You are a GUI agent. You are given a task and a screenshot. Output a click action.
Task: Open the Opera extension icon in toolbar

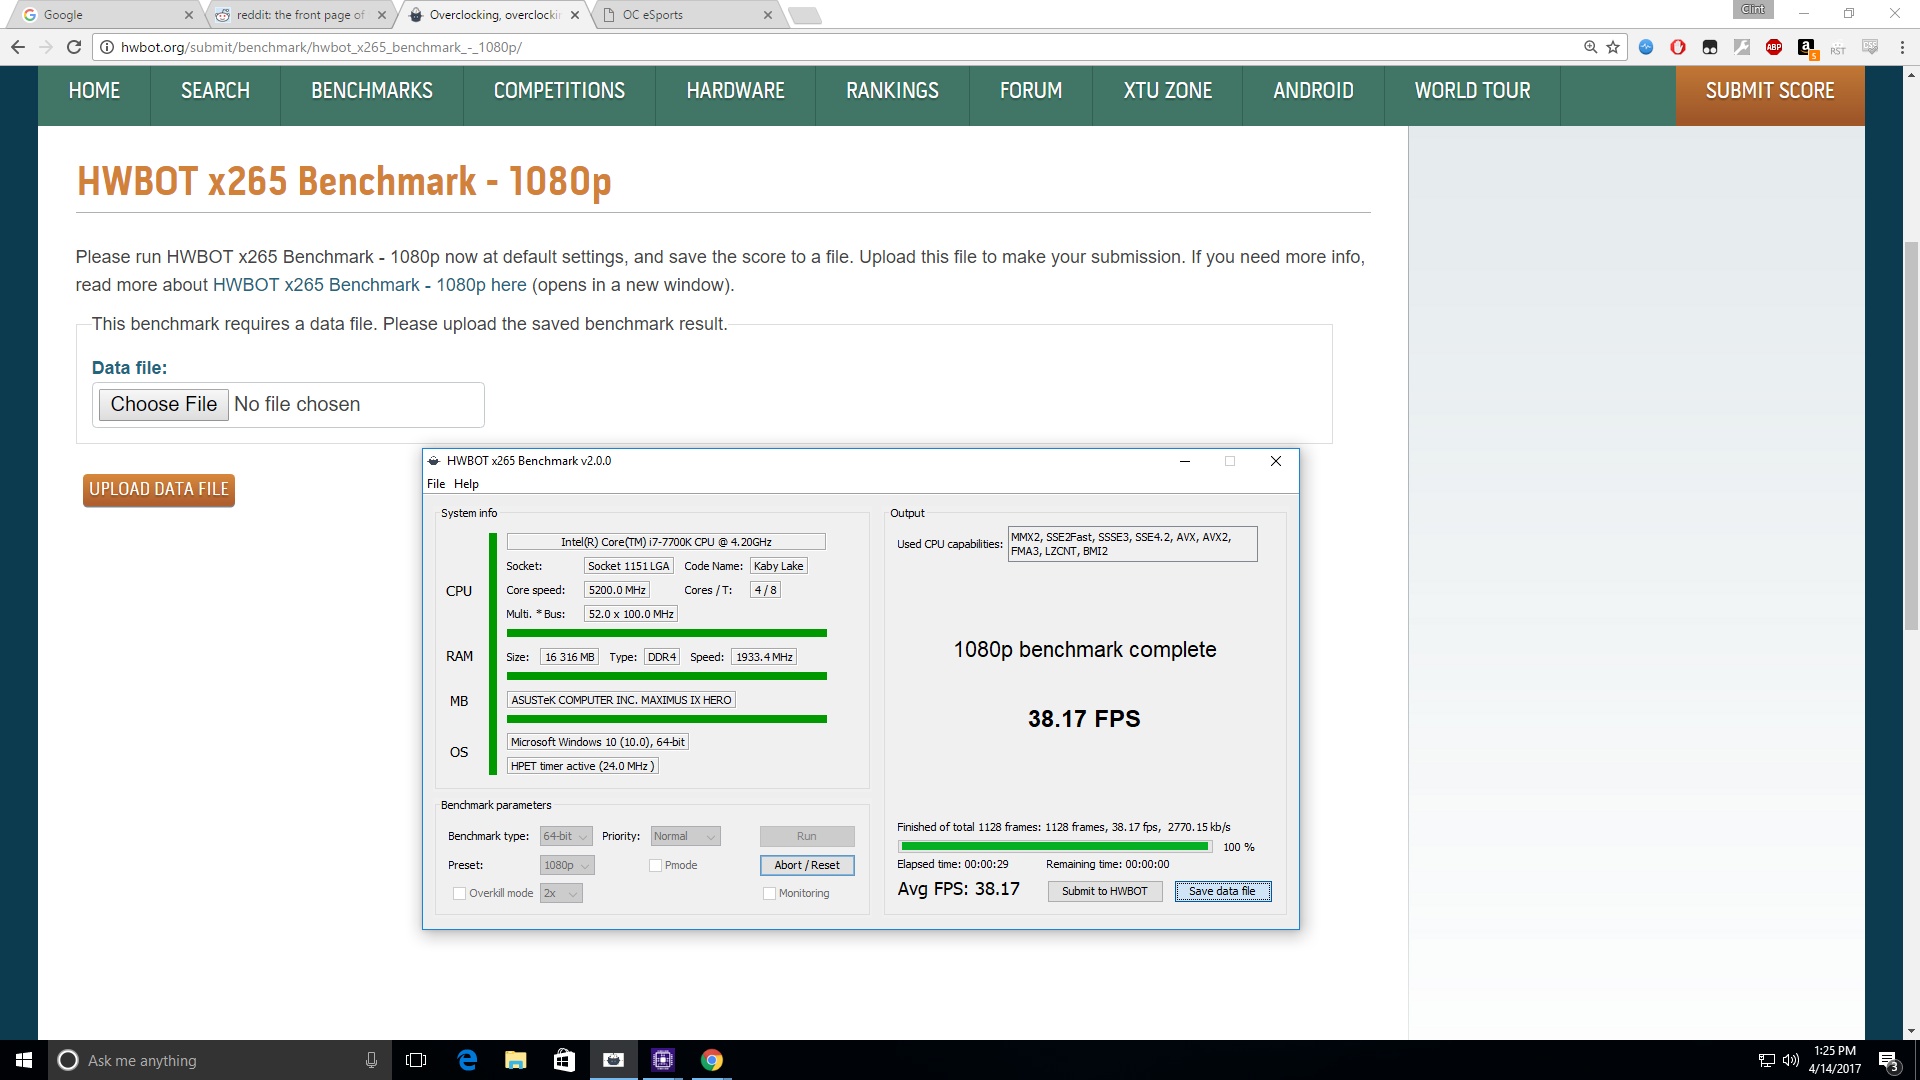1678,47
